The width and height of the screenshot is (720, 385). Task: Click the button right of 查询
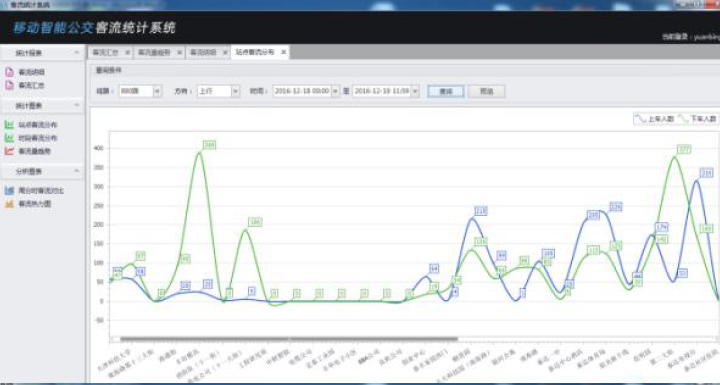coord(487,91)
